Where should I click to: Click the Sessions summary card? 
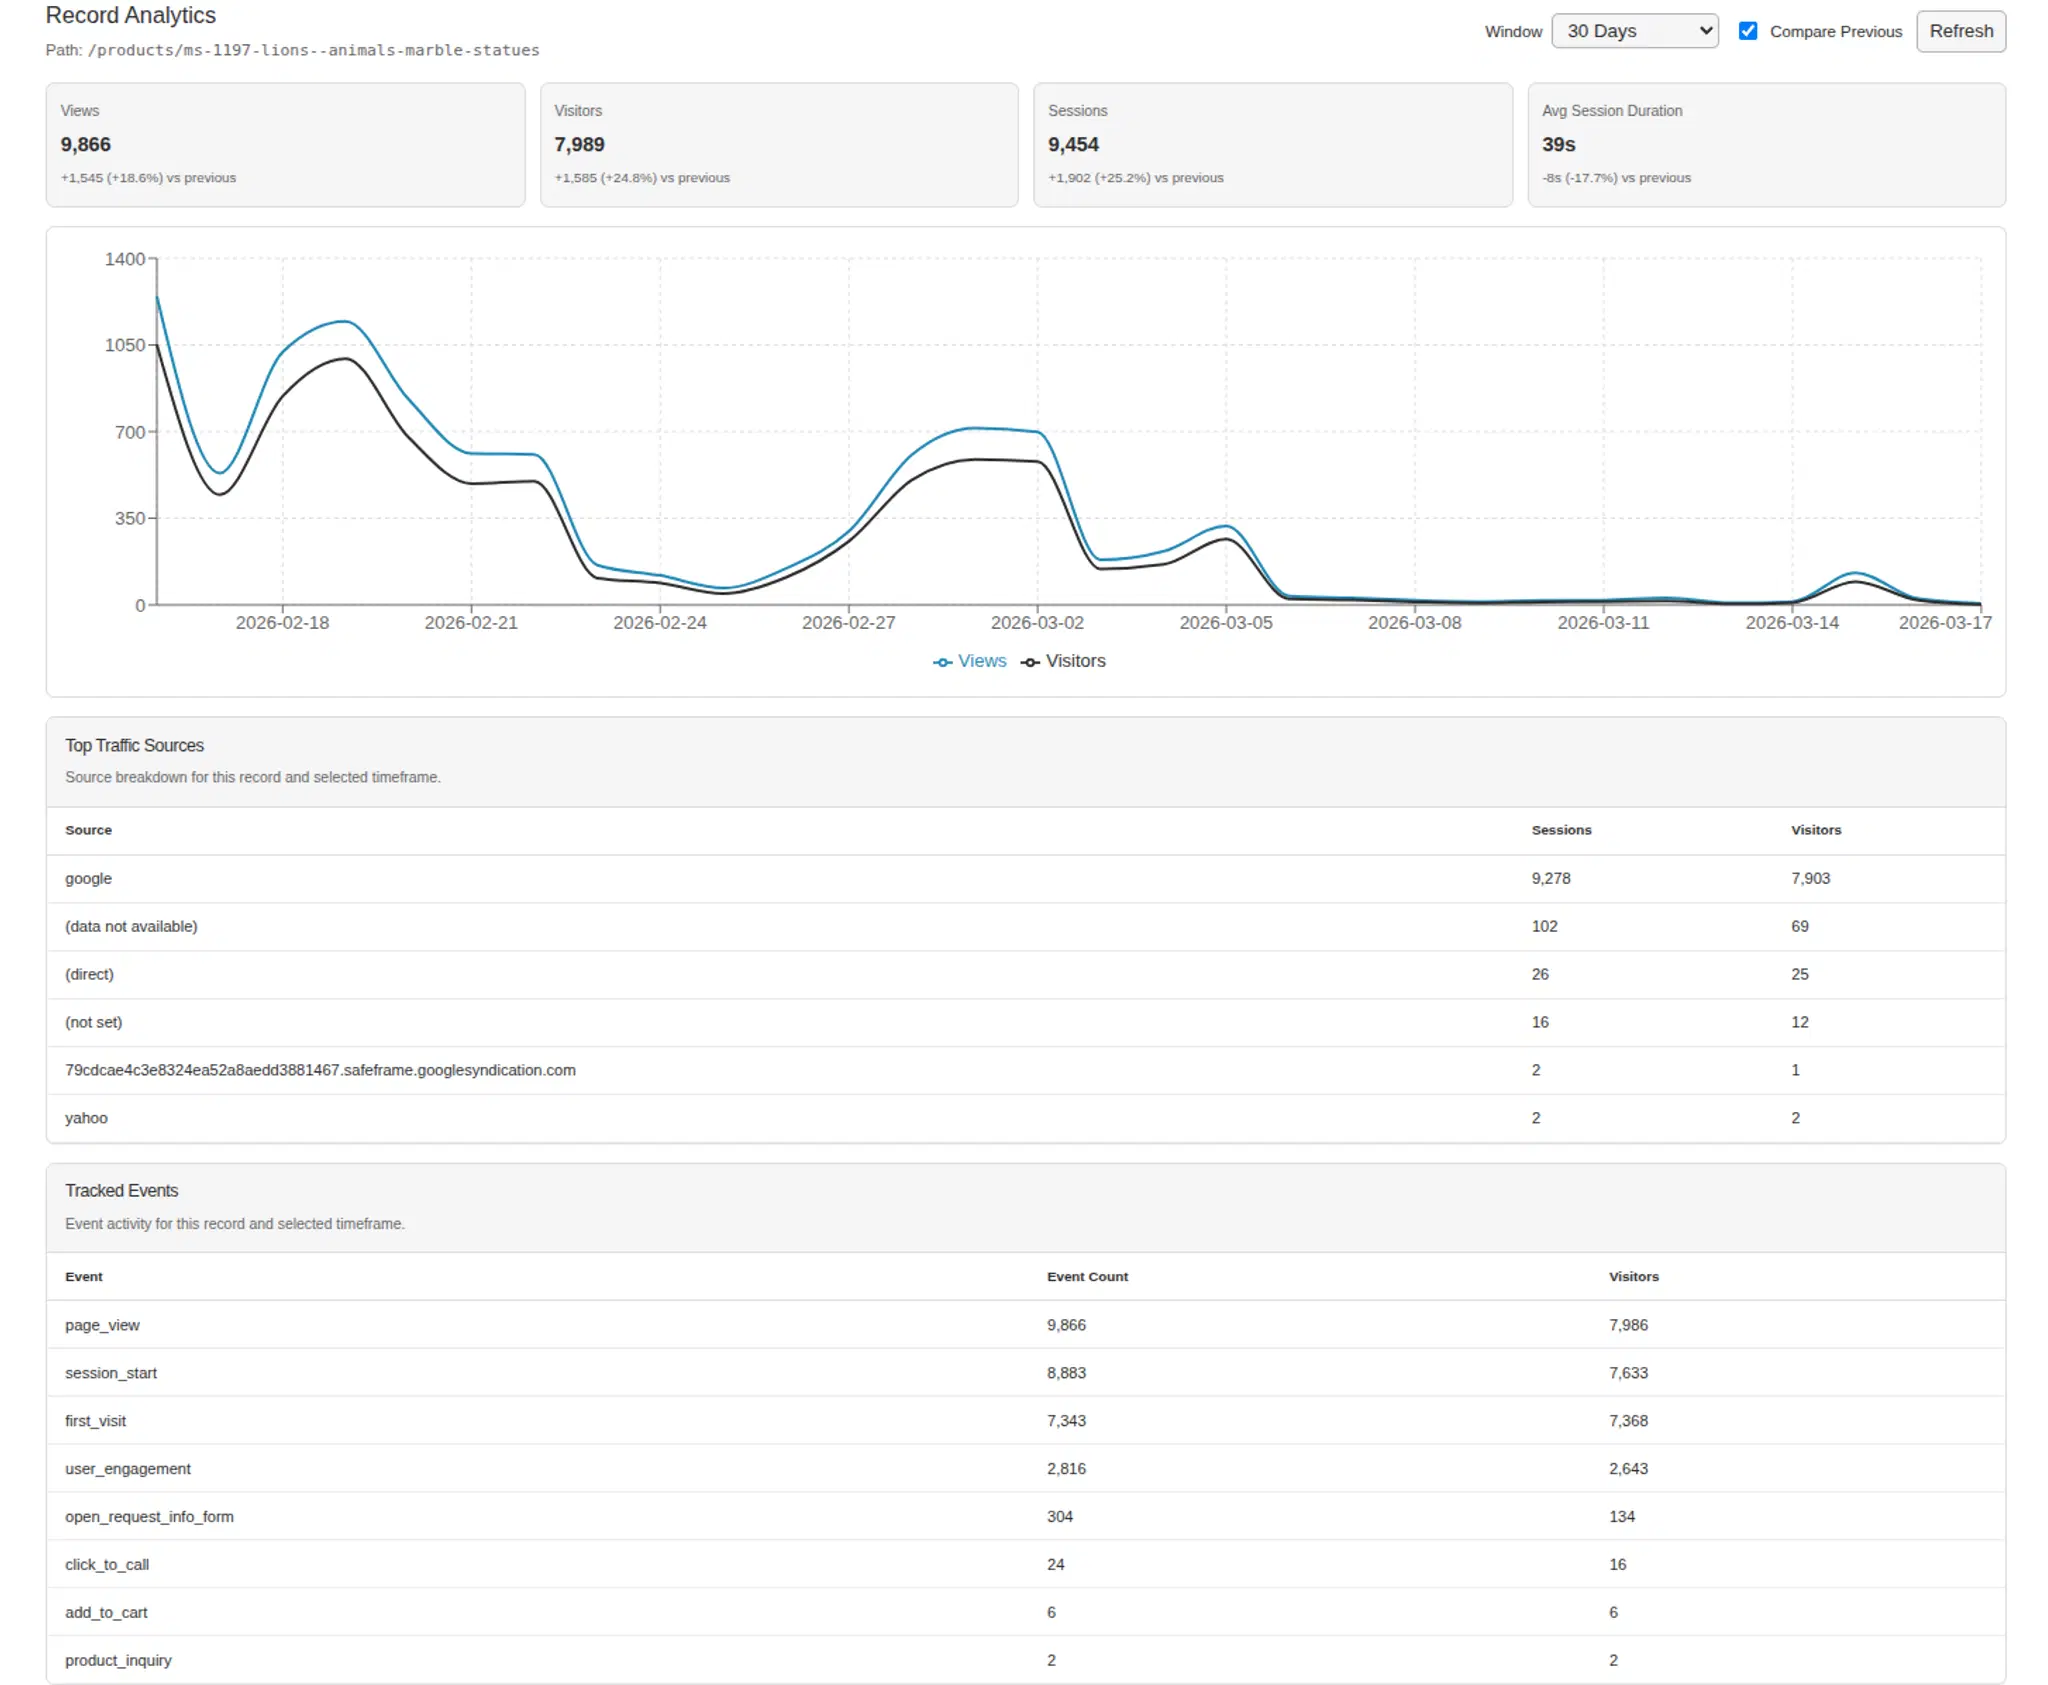(1273, 144)
